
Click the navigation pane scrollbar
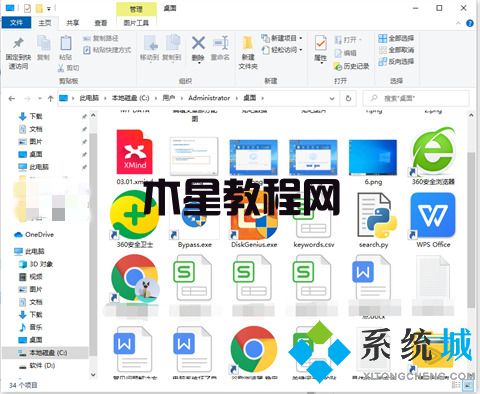(x=93, y=245)
